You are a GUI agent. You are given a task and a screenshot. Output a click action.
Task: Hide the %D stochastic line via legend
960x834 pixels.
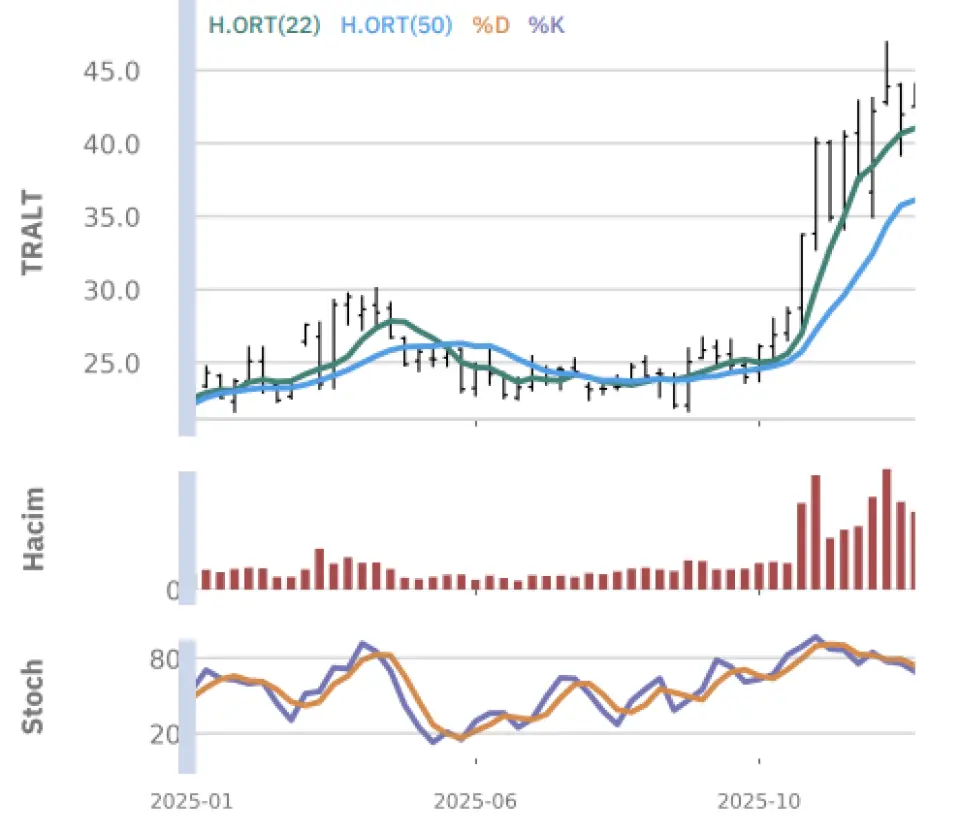click(x=491, y=25)
